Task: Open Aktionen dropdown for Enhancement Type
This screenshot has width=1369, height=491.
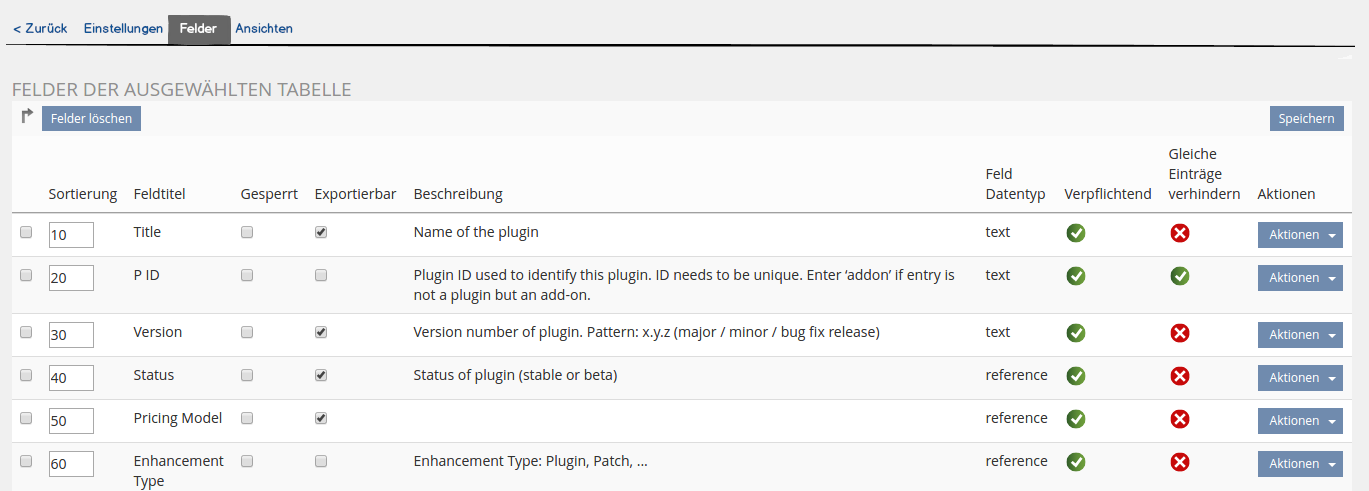Action: pyautogui.click(x=1300, y=464)
